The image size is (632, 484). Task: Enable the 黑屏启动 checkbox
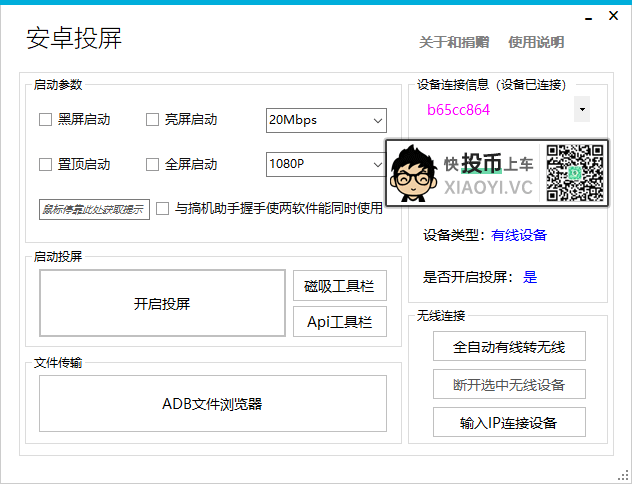click(45, 120)
